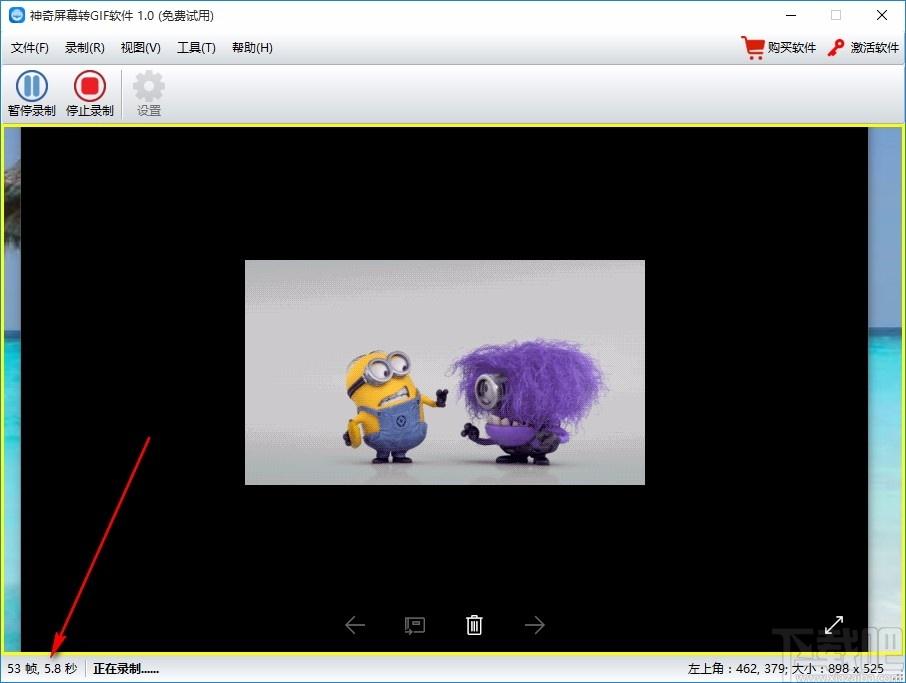Click the frame comment icon beside trash
Image resolution: width=906 pixels, height=683 pixels.
click(x=415, y=625)
